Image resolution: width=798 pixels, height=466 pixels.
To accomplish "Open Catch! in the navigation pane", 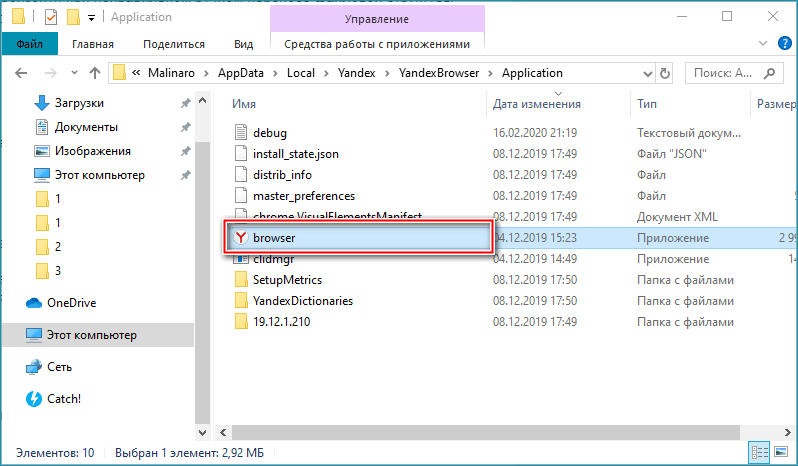I will coord(64,398).
